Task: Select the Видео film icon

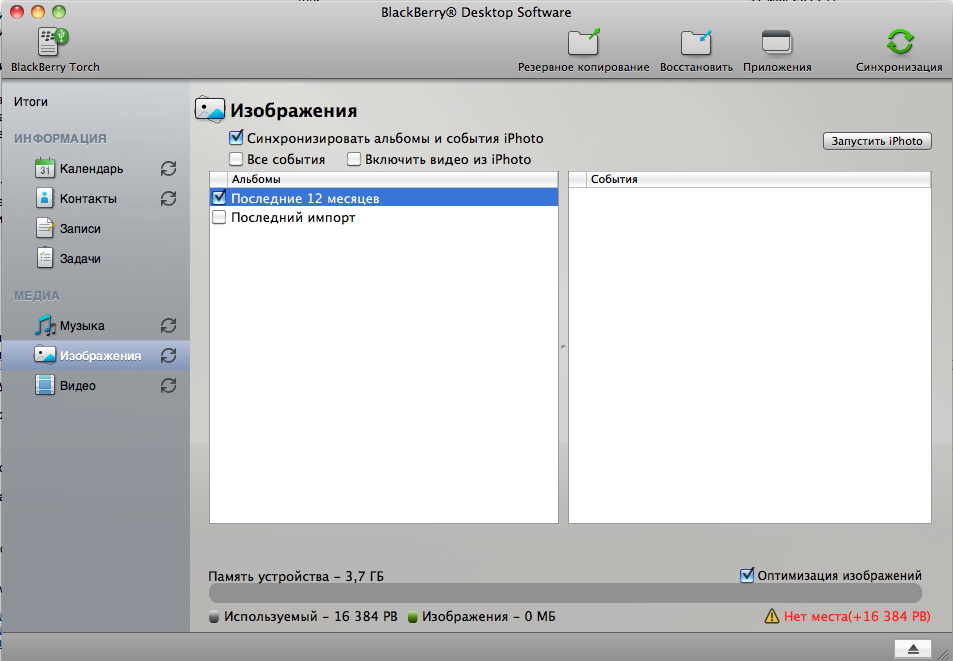Action: pyautogui.click(x=45, y=385)
